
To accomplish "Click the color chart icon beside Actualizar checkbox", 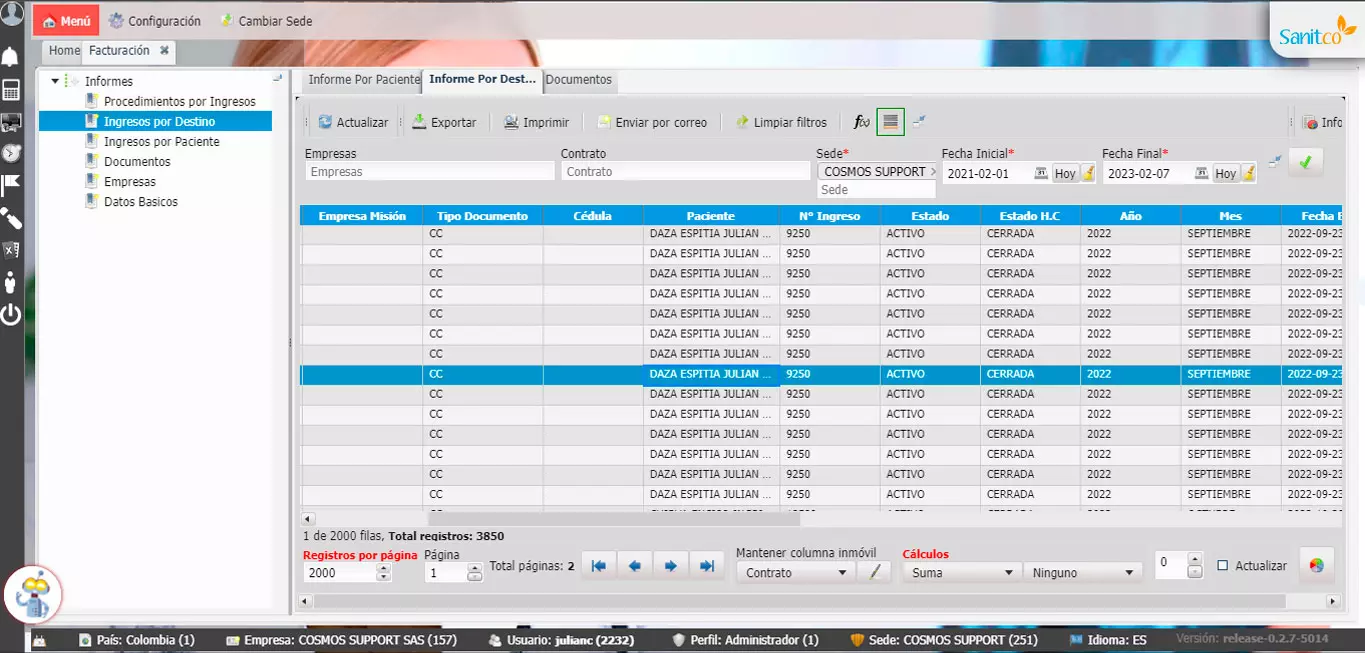I will 1316,565.
